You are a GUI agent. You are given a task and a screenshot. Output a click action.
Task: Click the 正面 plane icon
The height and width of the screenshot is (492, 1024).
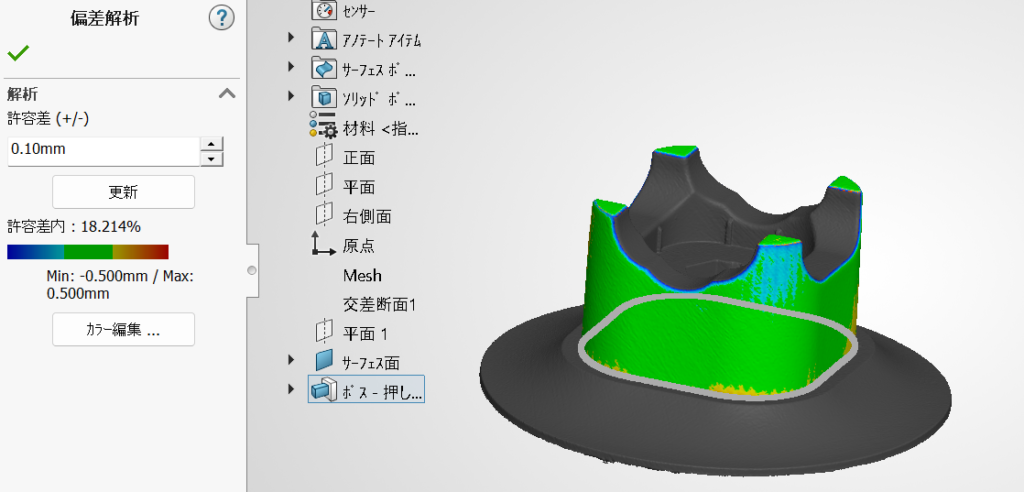coord(324,157)
